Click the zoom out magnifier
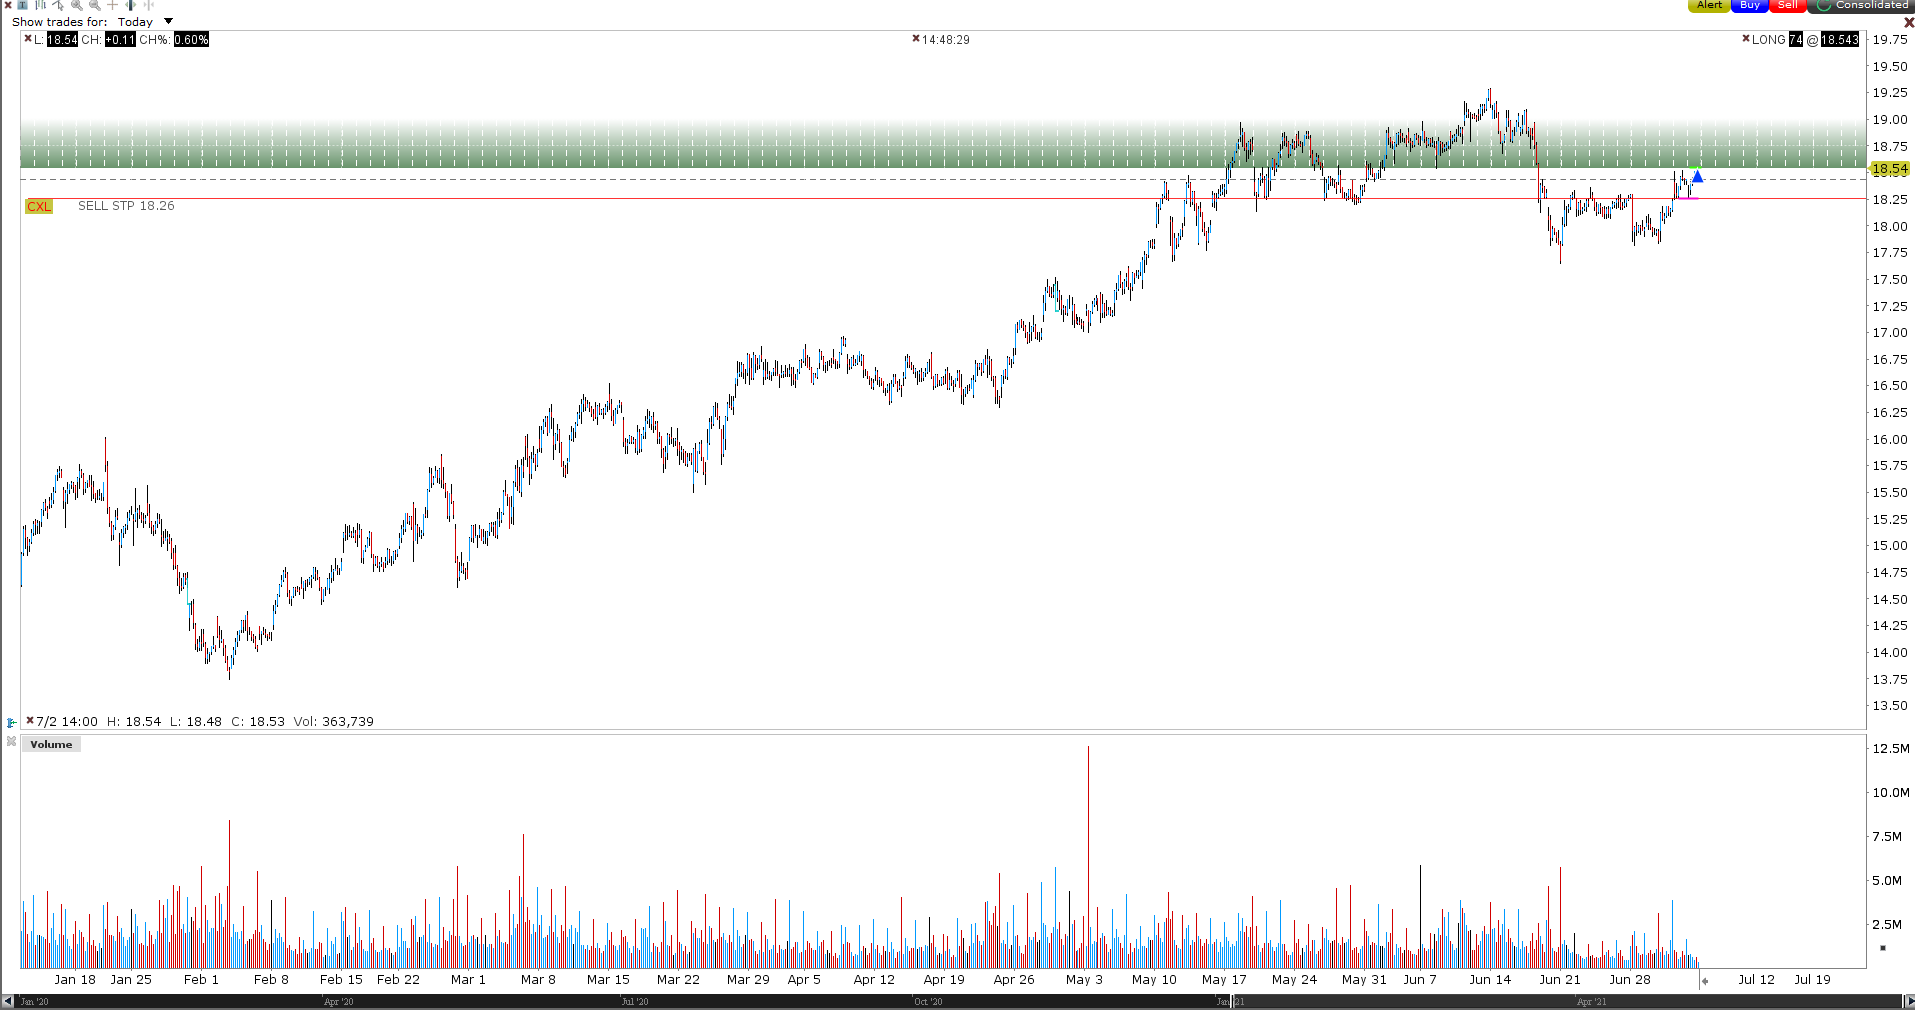The height and width of the screenshot is (1010, 1915). click(x=95, y=5)
